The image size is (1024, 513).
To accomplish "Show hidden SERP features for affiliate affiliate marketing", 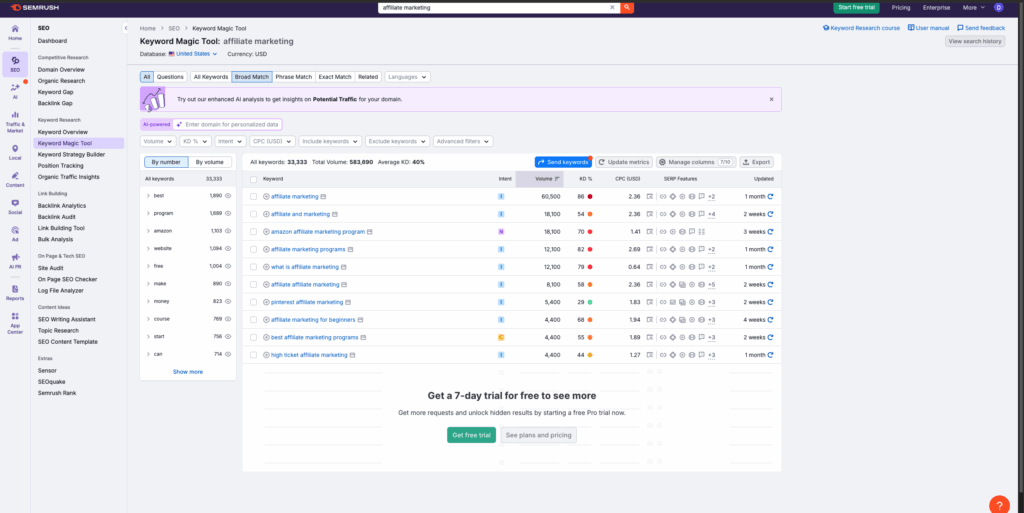I will (711, 285).
